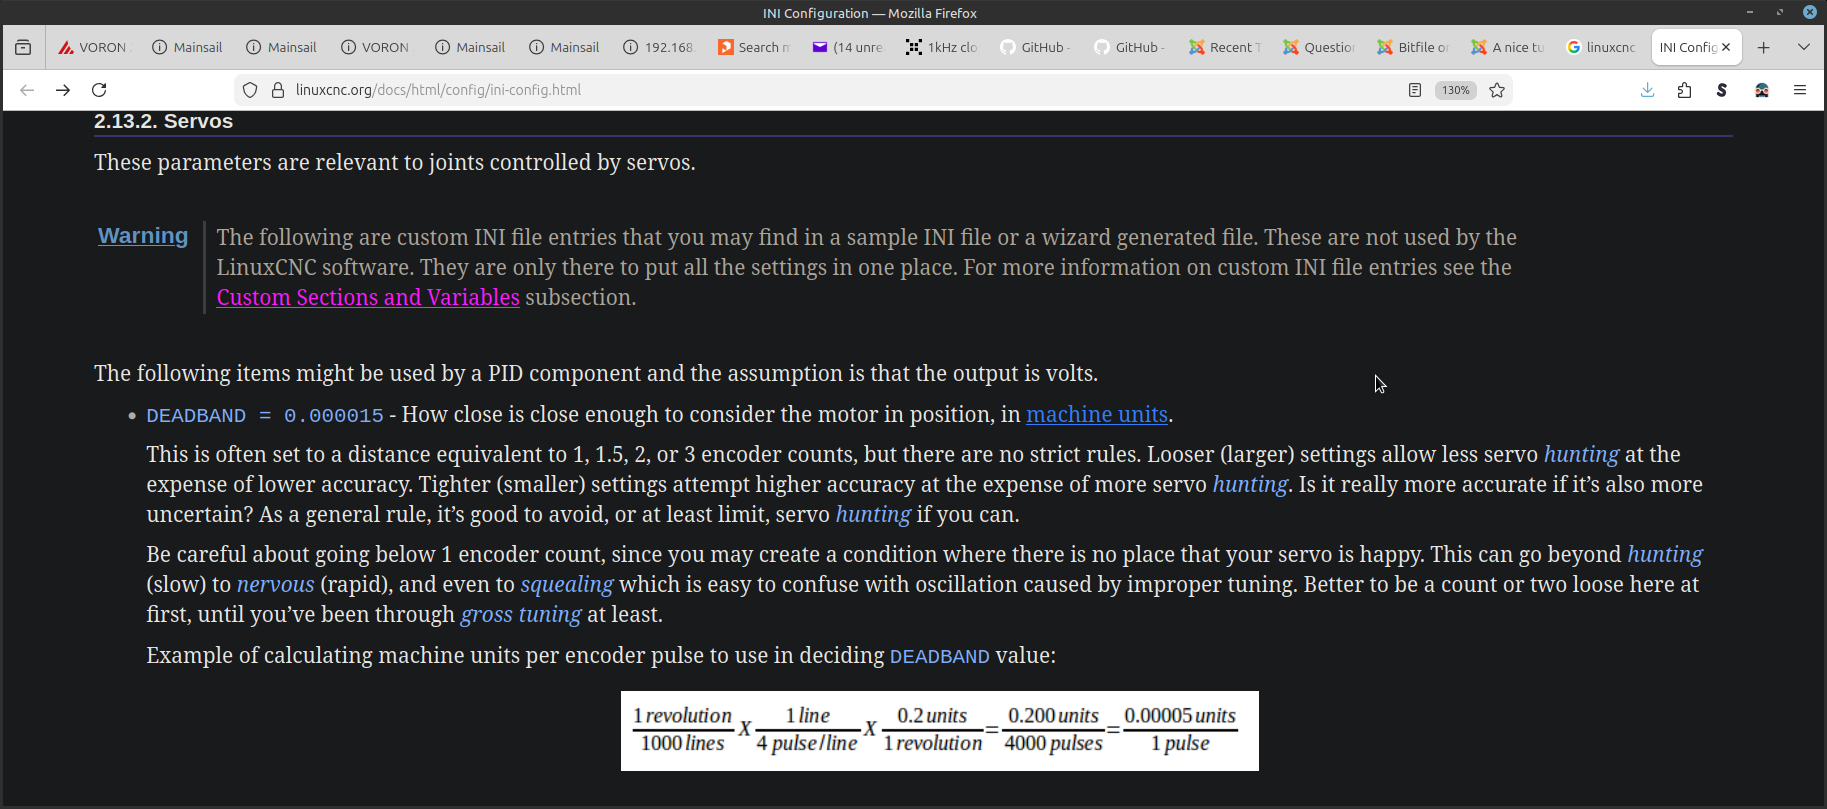Open Firefox View from the tab bar
The height and width of the screenshot is (809, 1827).
[x=23, y=47]
